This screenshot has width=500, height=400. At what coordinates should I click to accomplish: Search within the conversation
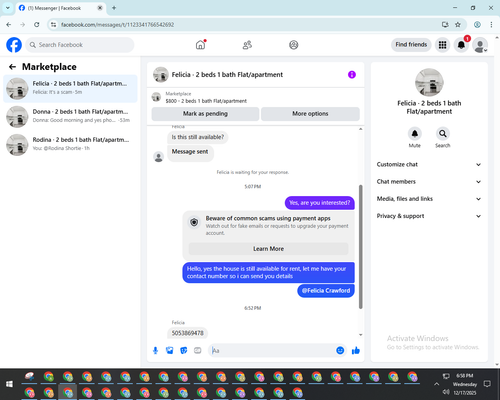(x=442, y=134)
